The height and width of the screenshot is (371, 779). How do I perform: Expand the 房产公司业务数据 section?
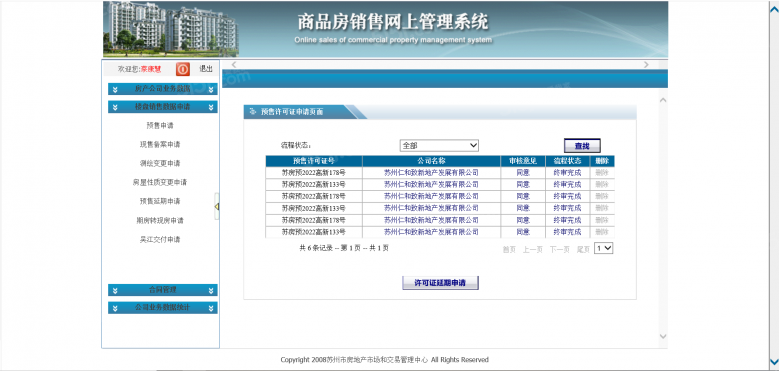pyautogui.click(x=162, y=89)
